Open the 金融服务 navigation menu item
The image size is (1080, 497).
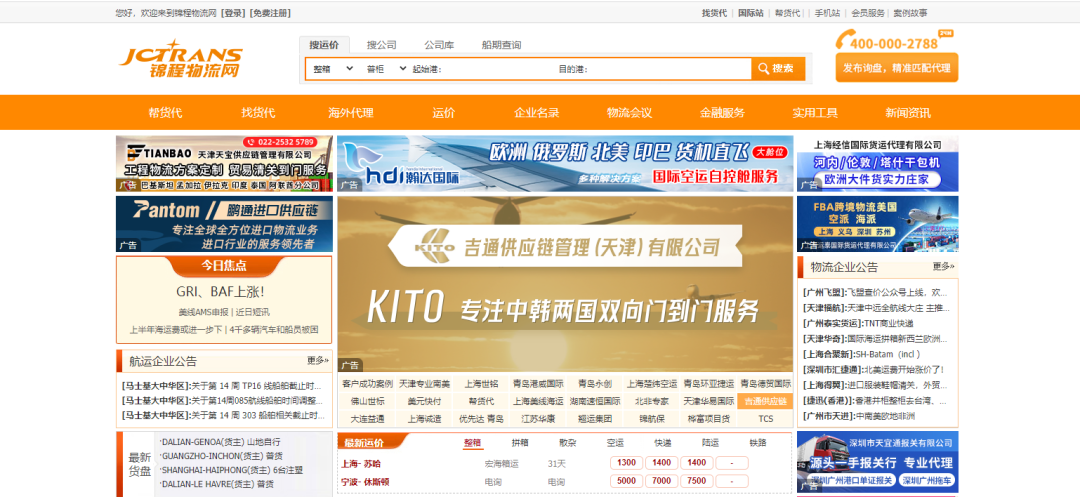click(723, 113)
